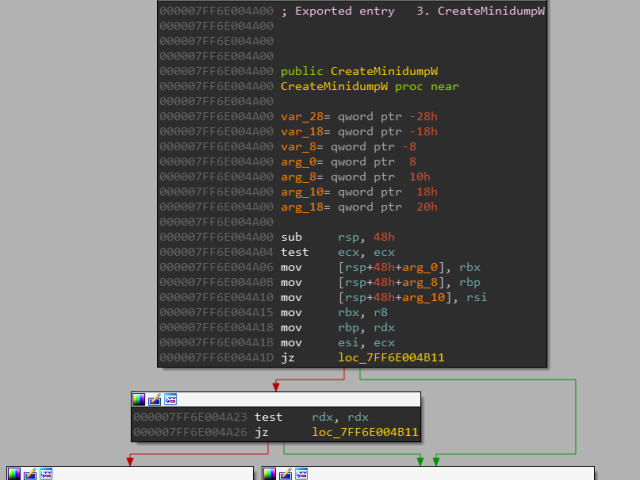Click arg_0 operand in 'mov [rsp+48h+arg_0], rbx'
Viewport: 640px width, 480px height.
[x=420, y=267]
